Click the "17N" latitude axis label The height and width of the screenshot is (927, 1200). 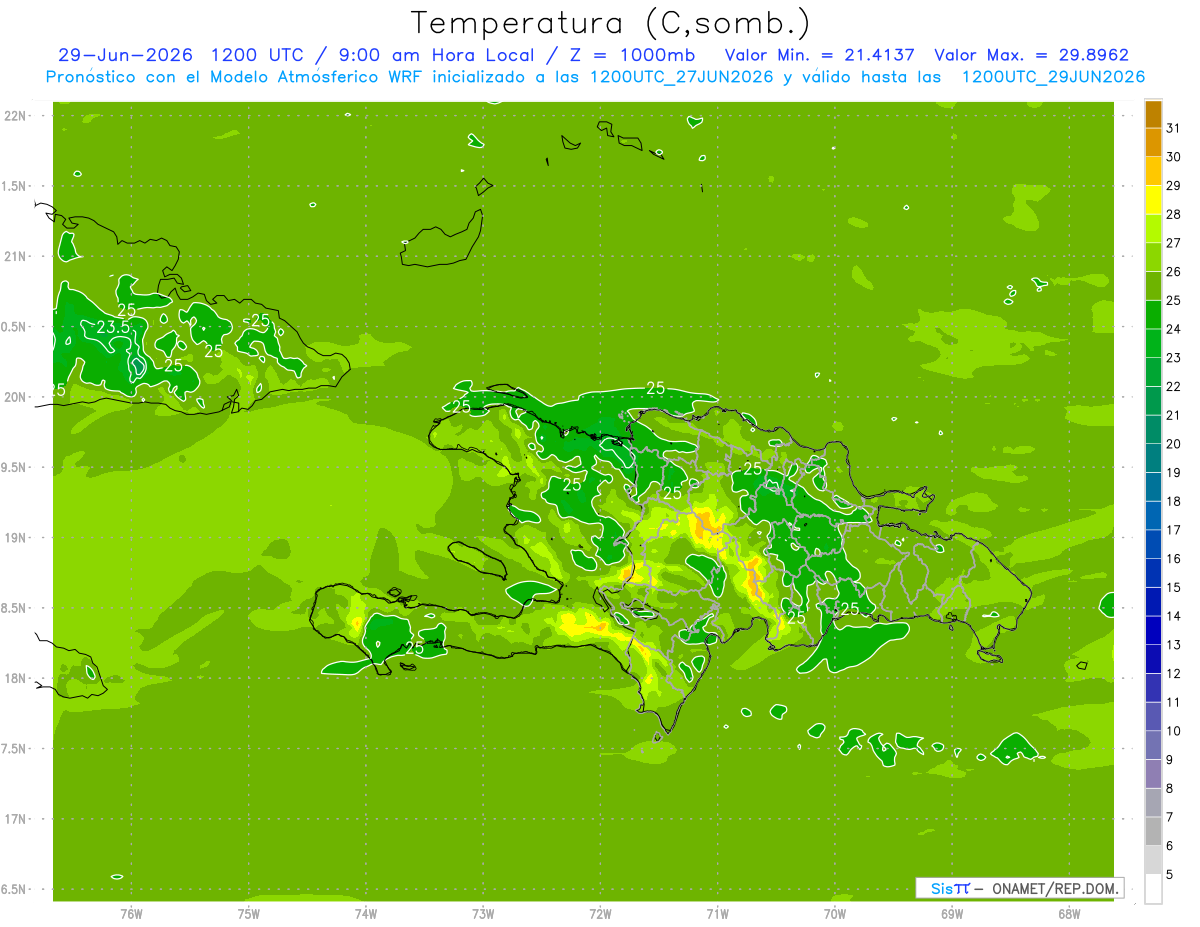[x=15, y=819]
